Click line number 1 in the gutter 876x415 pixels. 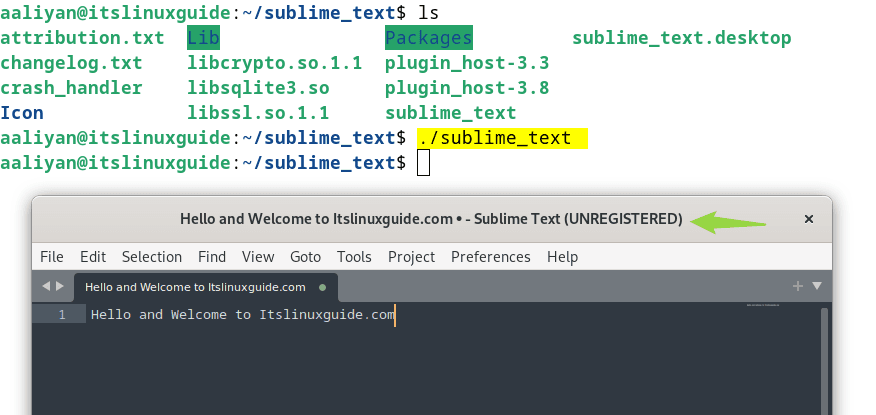[62, 315]
